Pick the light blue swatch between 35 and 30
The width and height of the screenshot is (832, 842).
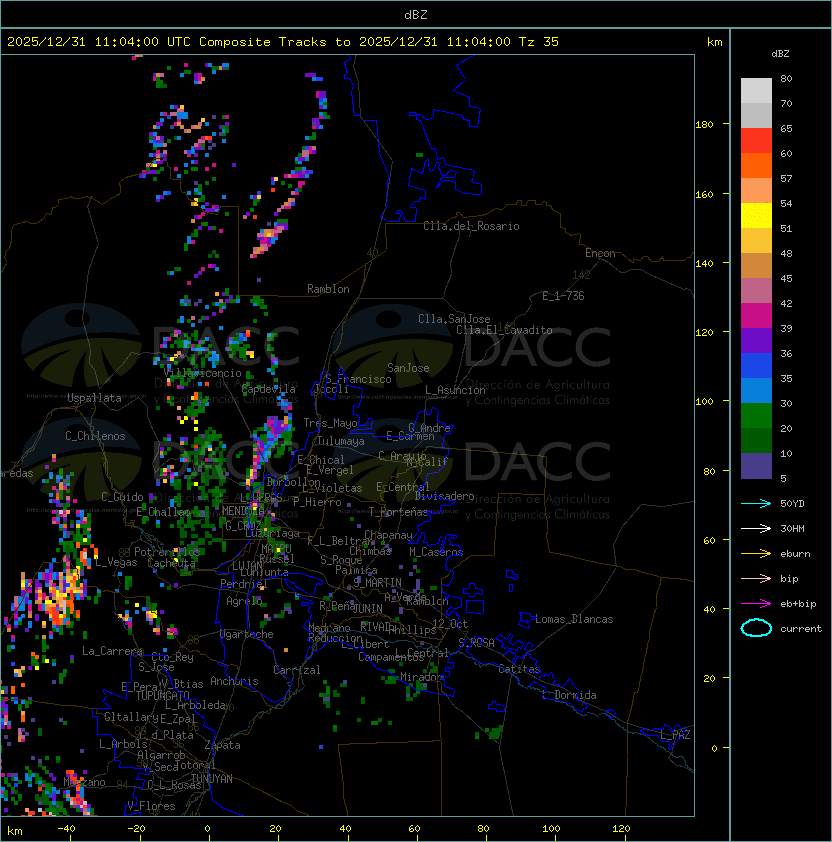coord(756,390)
